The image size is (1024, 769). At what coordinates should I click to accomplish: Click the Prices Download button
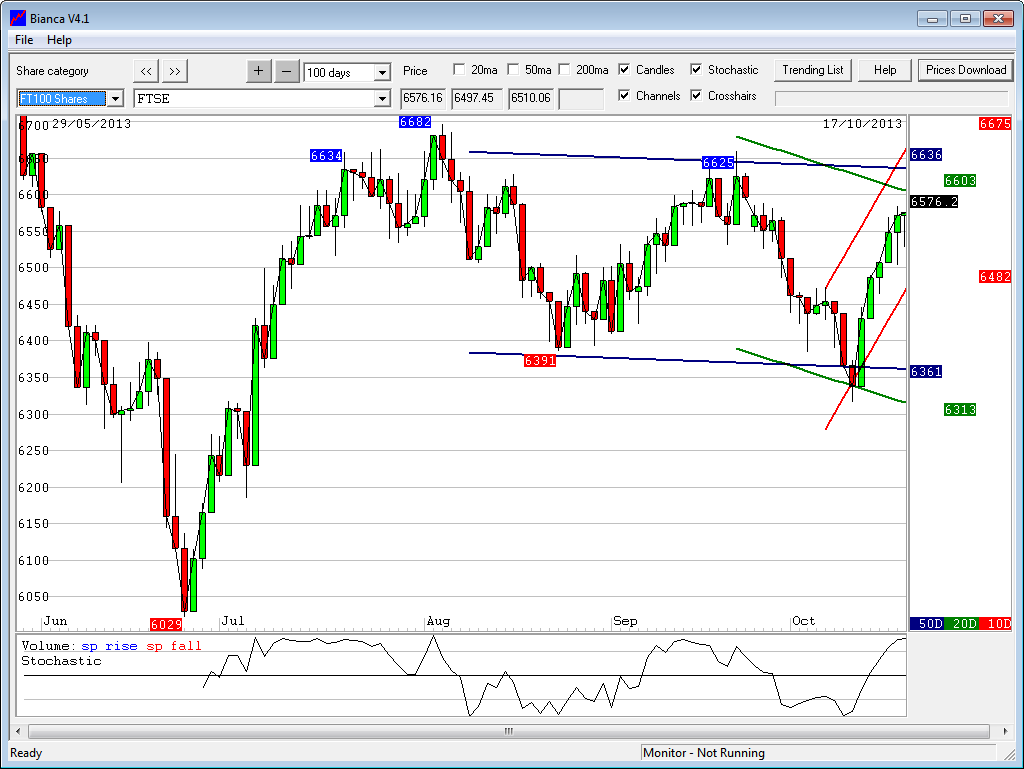pyautogui.click(x=965, y=70)
